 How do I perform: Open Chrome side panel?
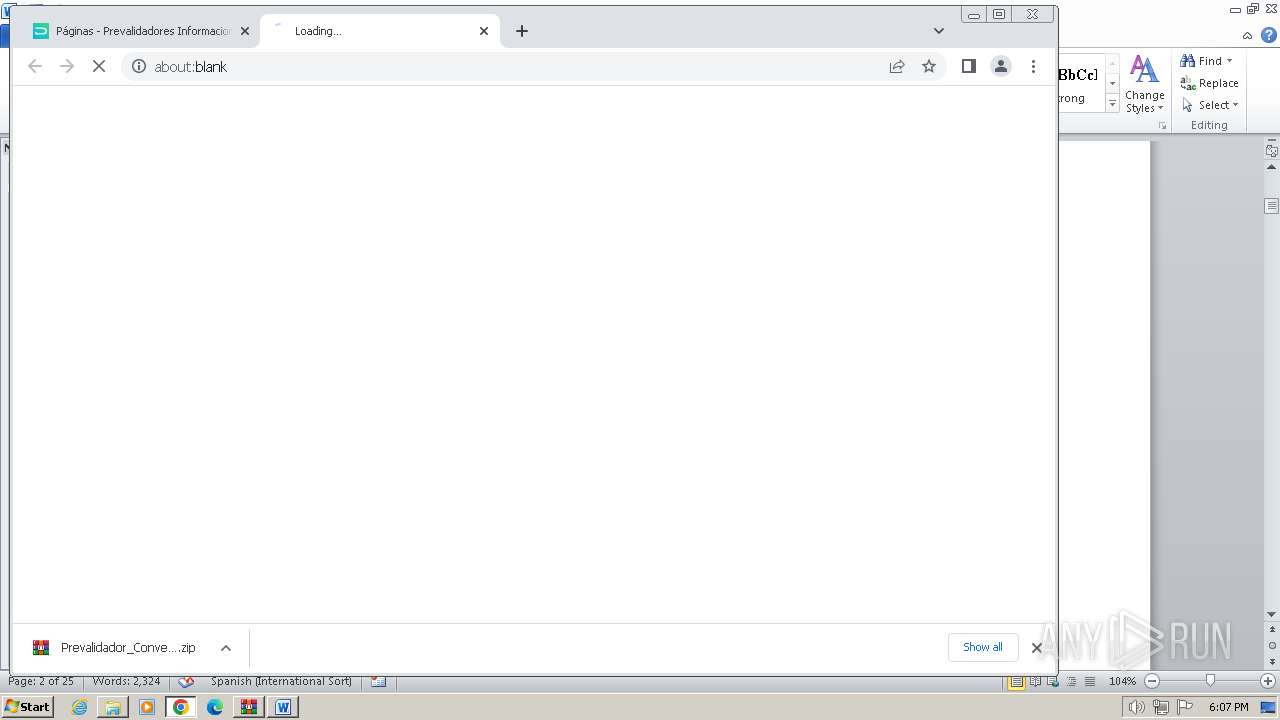(x=968, y=66)
